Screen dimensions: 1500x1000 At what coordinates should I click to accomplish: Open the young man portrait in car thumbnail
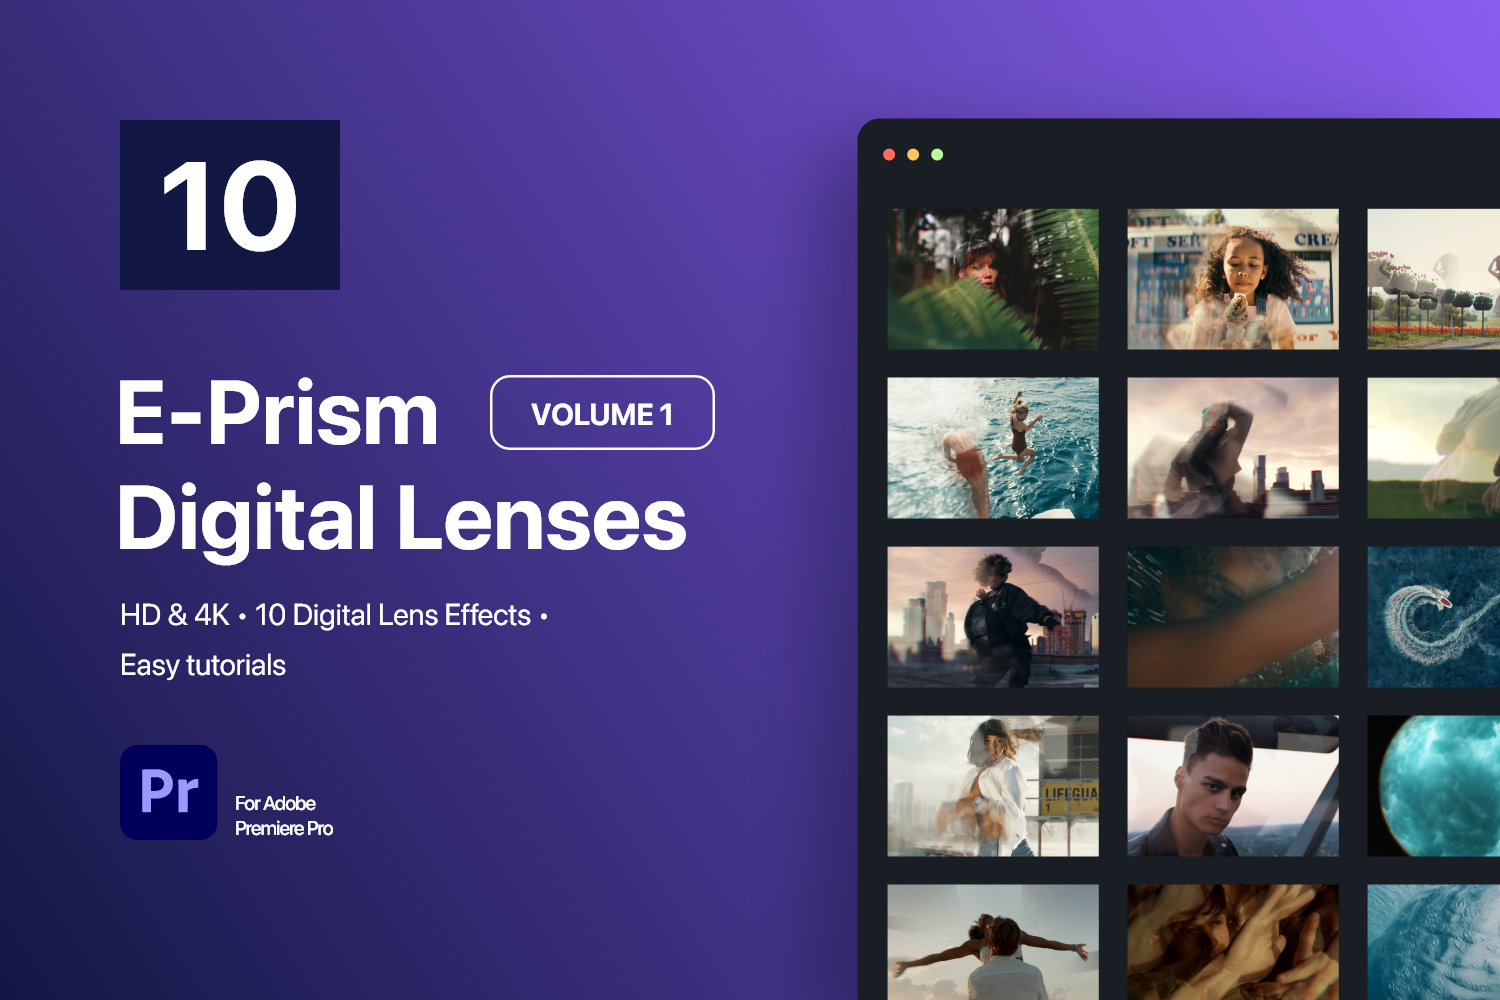coord(1233,786)
